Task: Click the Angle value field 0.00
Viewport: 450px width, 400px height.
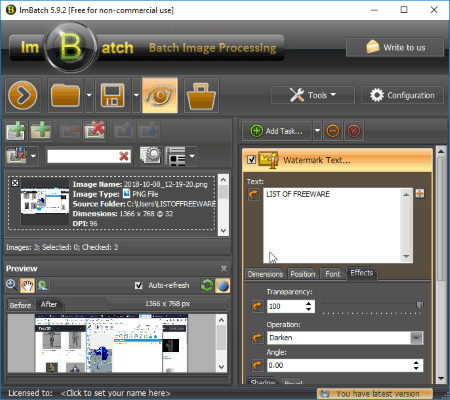Action: point(340,366)
